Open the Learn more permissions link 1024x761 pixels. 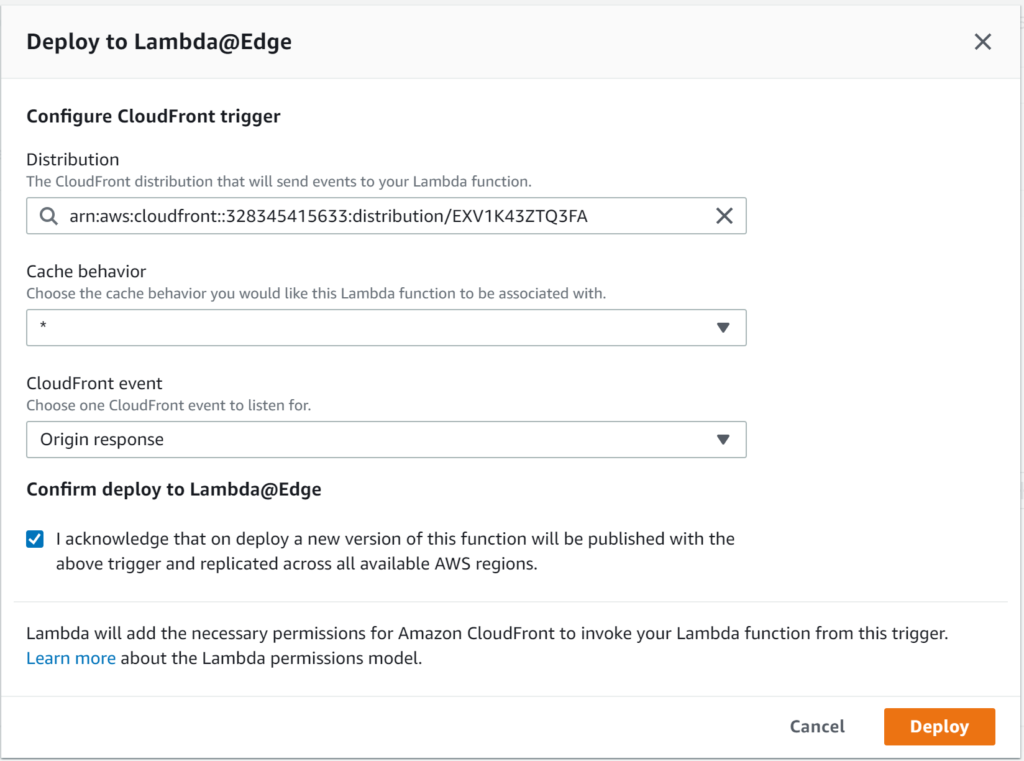click(70, 658)
